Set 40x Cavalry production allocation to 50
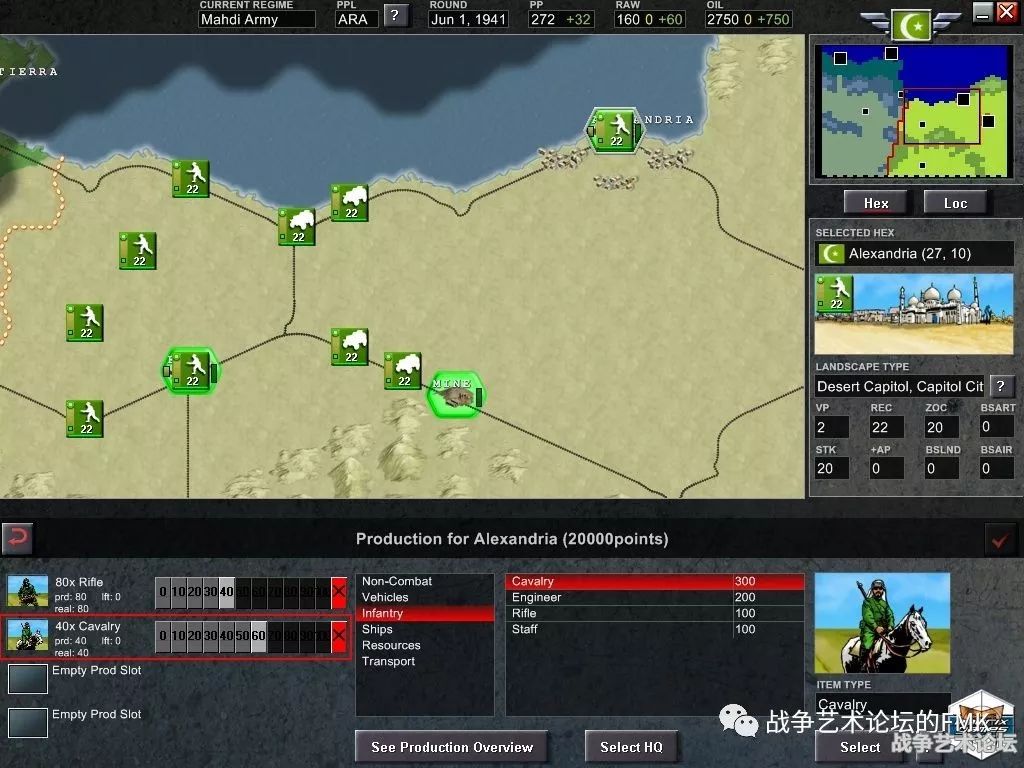The width and height of the screenshot is (1024, 768). click(242, 635)
